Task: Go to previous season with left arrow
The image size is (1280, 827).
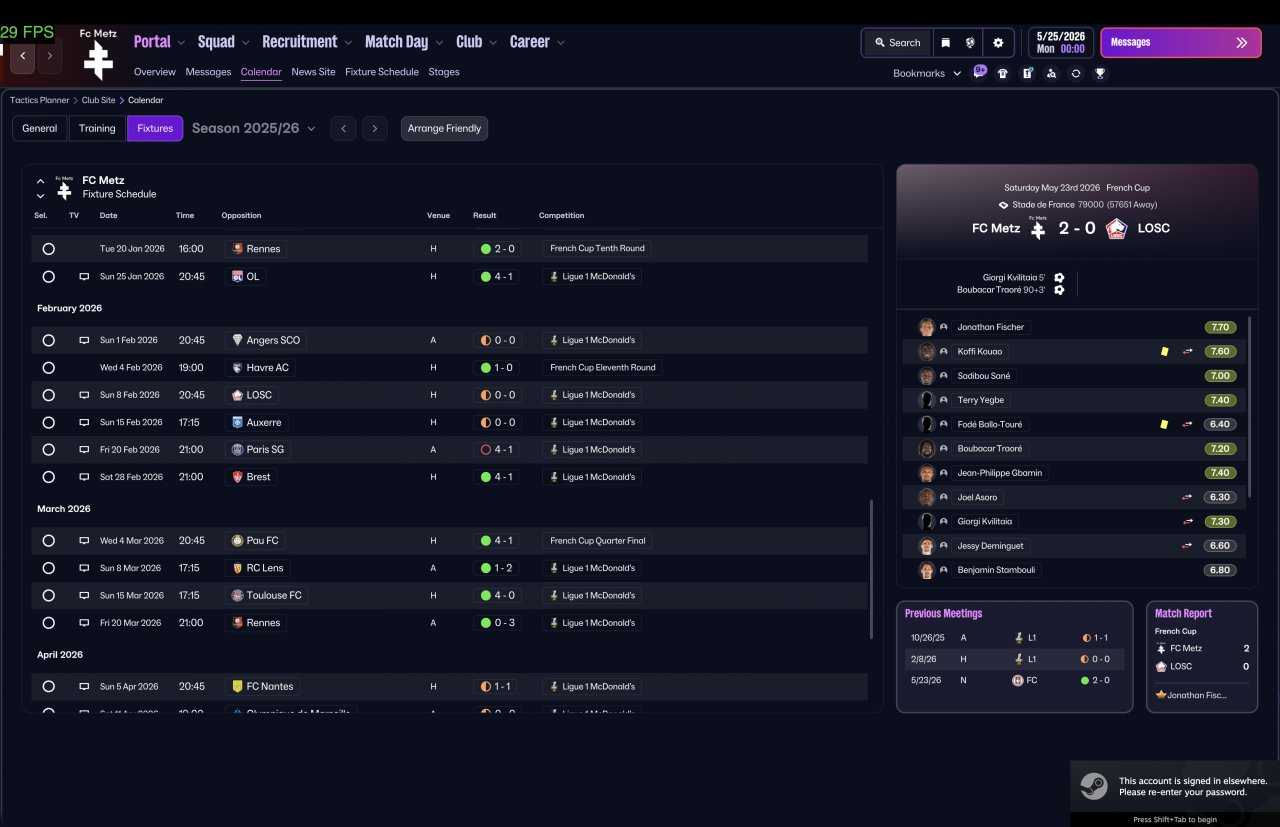Action: coord(343,128)
